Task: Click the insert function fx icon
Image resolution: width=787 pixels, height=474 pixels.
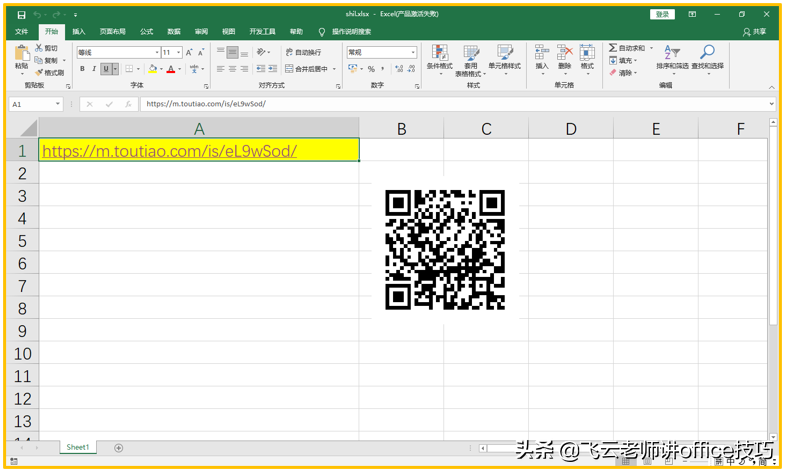Action: point(128,104)
